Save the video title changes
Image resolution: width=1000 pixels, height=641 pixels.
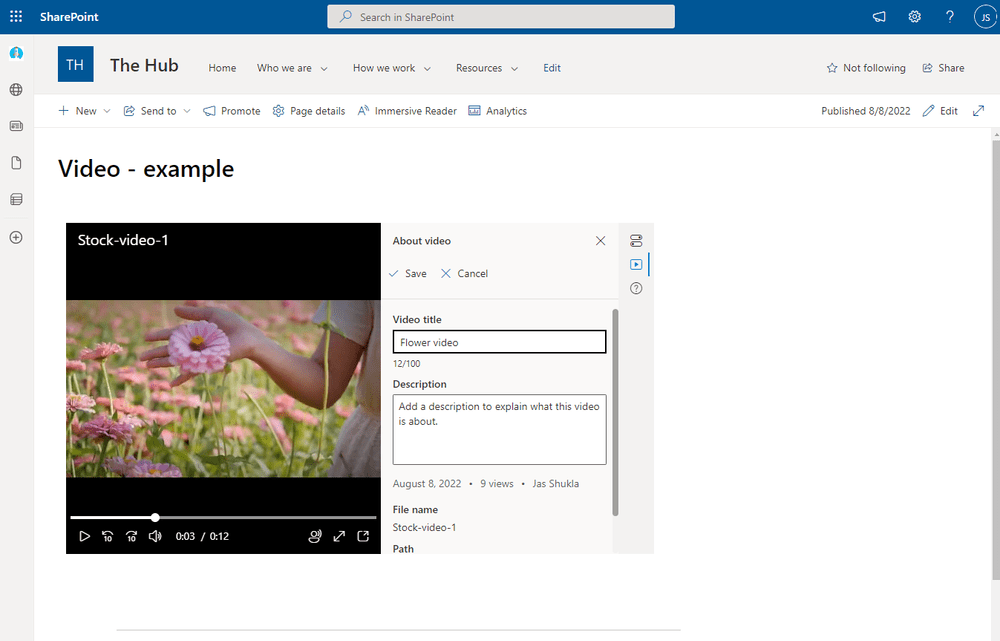[408, 273]
